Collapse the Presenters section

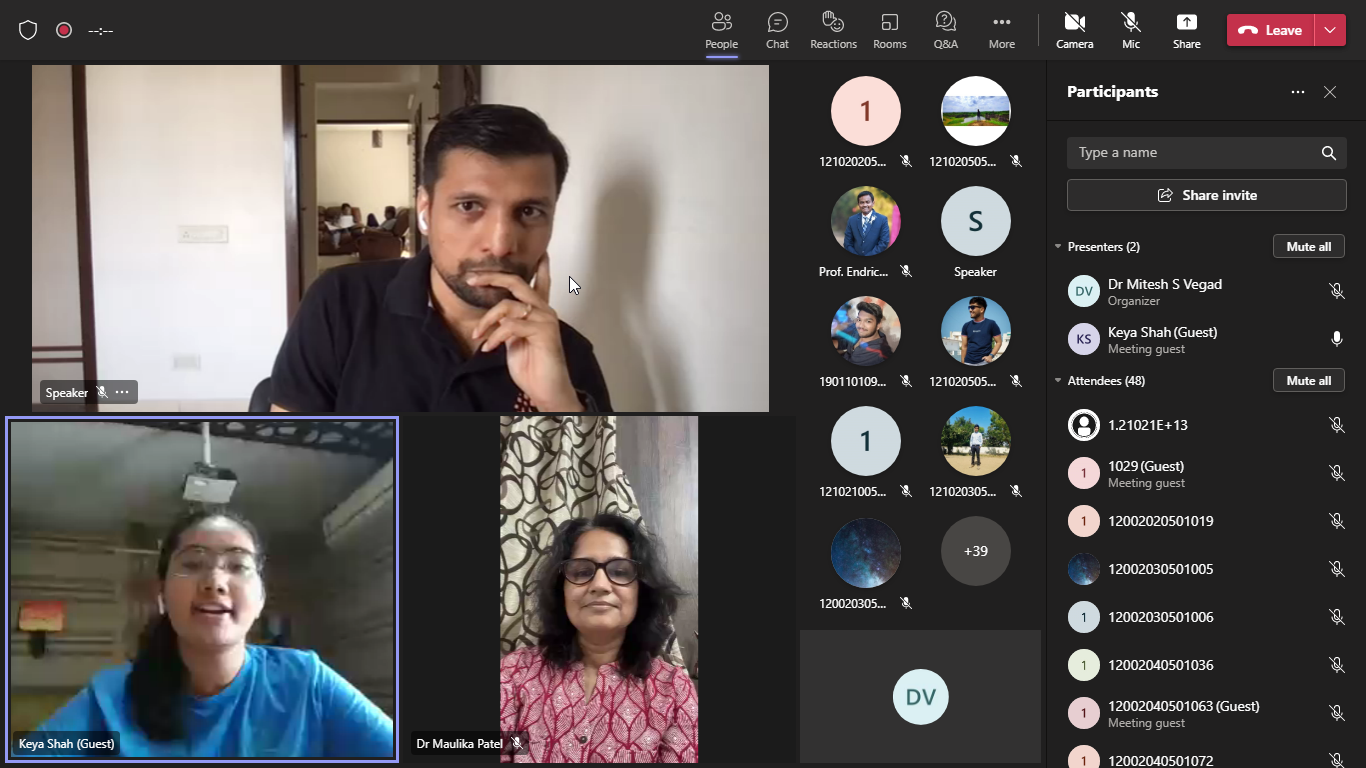click(x=1058, y=247)
